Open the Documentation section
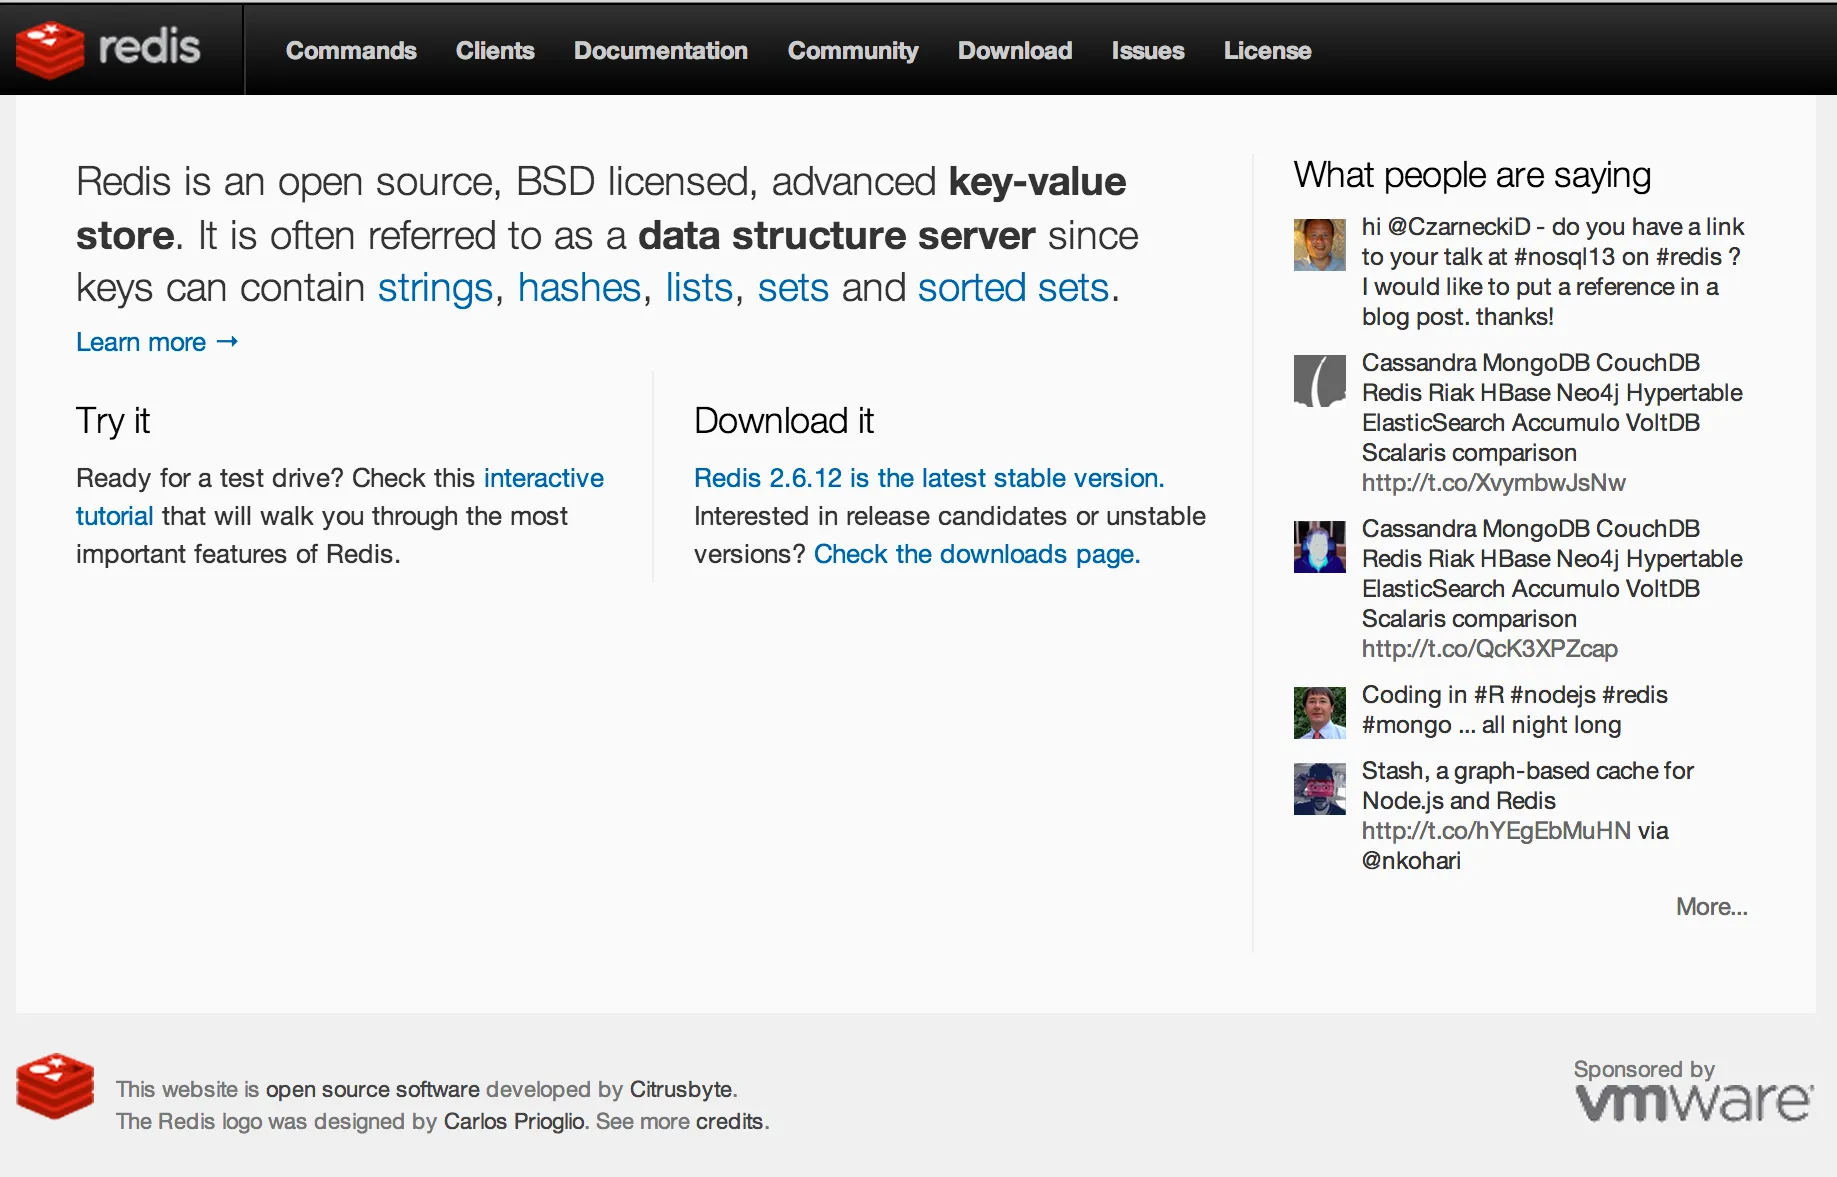The width and height of the screenshot is (1837, 1177). 660,51
